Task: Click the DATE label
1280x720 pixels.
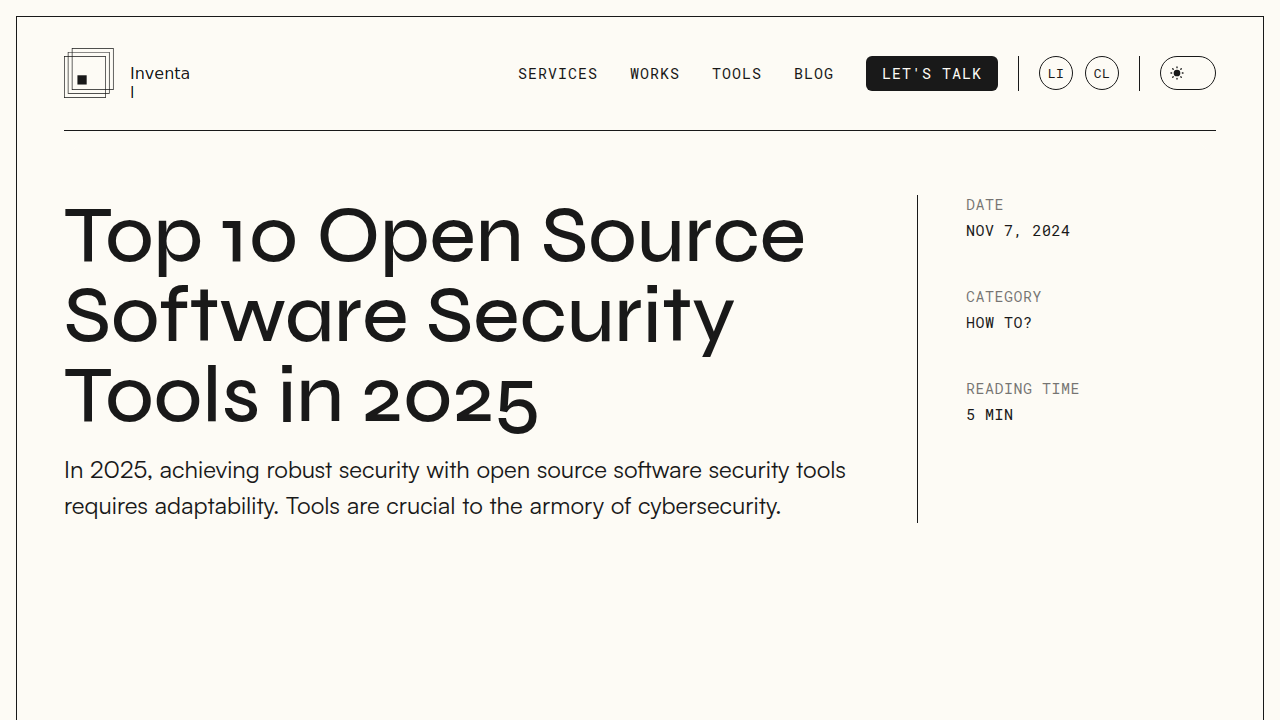Action: (x=985, y=205)
